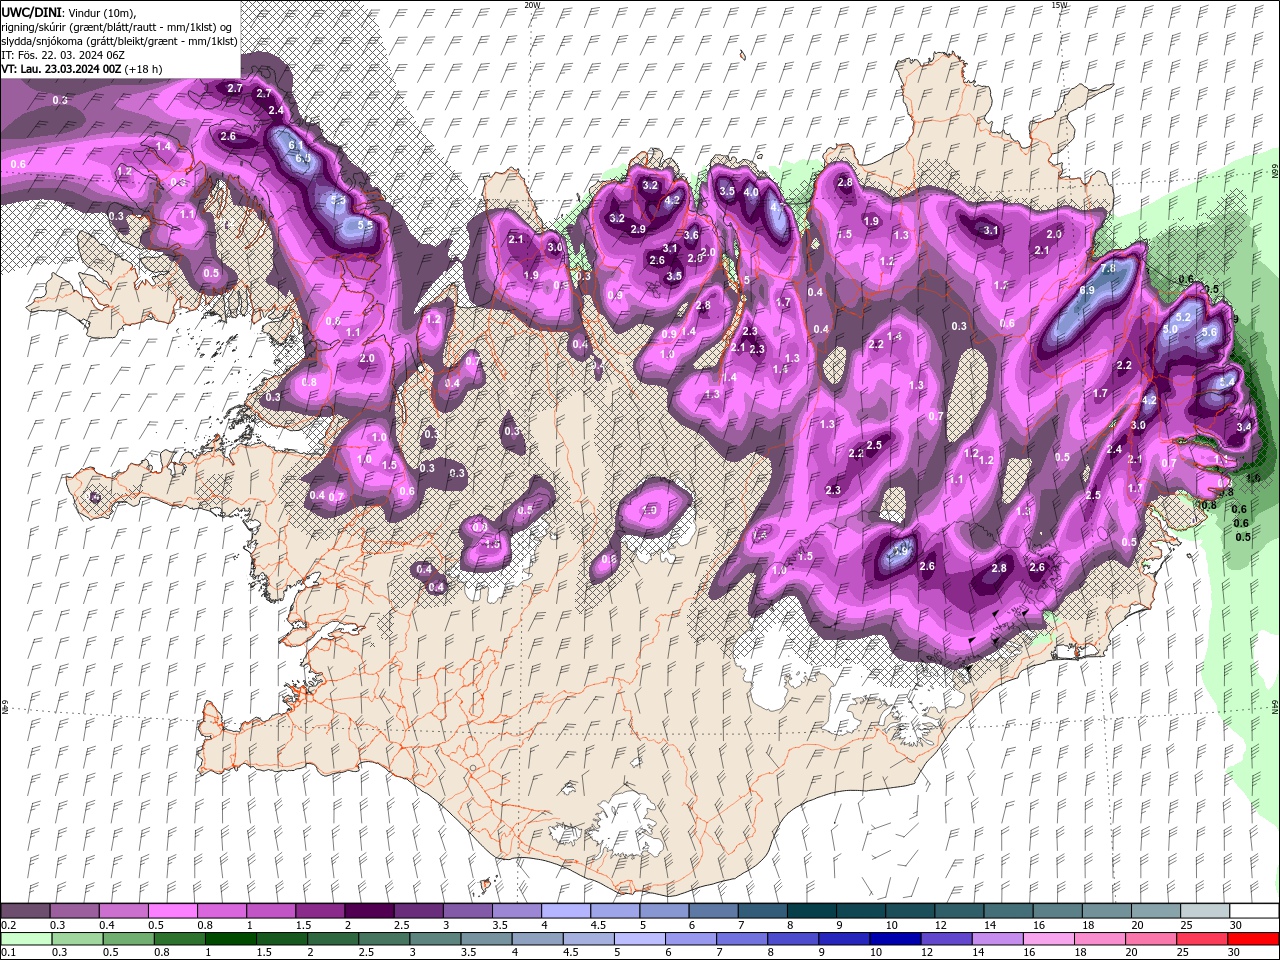Click rain legend swatch between 3 and 3.5

click(435, 939)
